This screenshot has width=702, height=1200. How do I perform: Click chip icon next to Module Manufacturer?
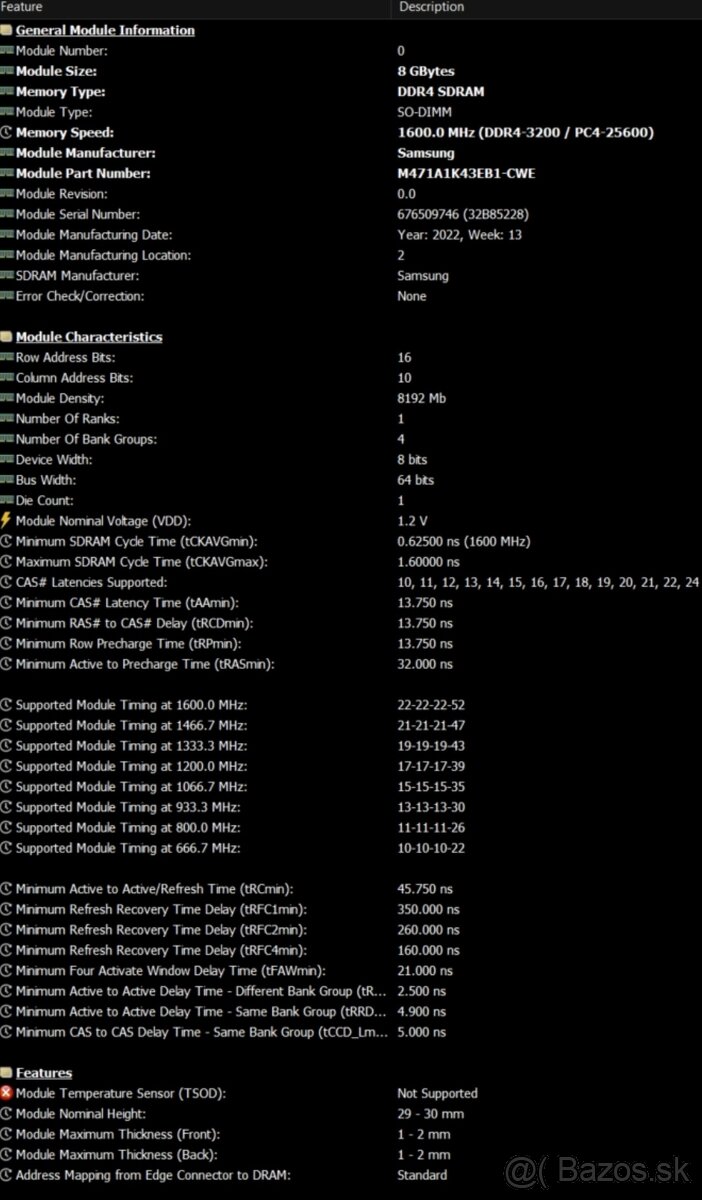click(7, 153)
